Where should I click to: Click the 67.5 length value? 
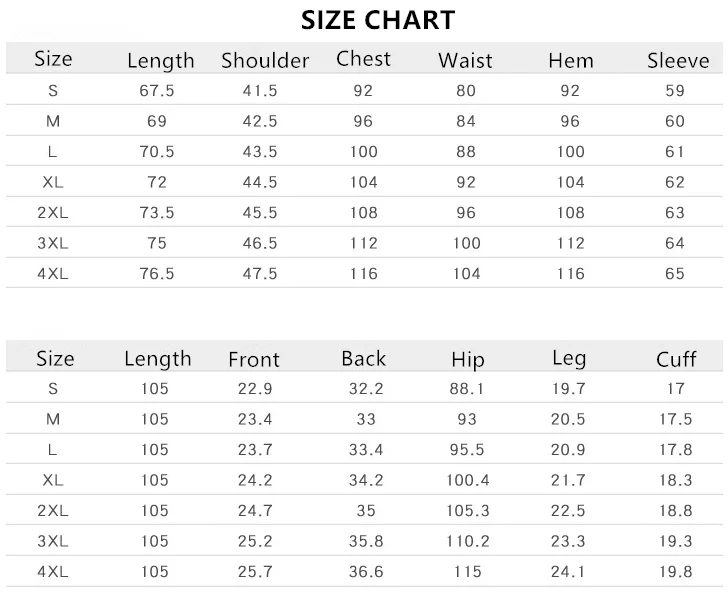pyautogui.click(x=158, y=91)
